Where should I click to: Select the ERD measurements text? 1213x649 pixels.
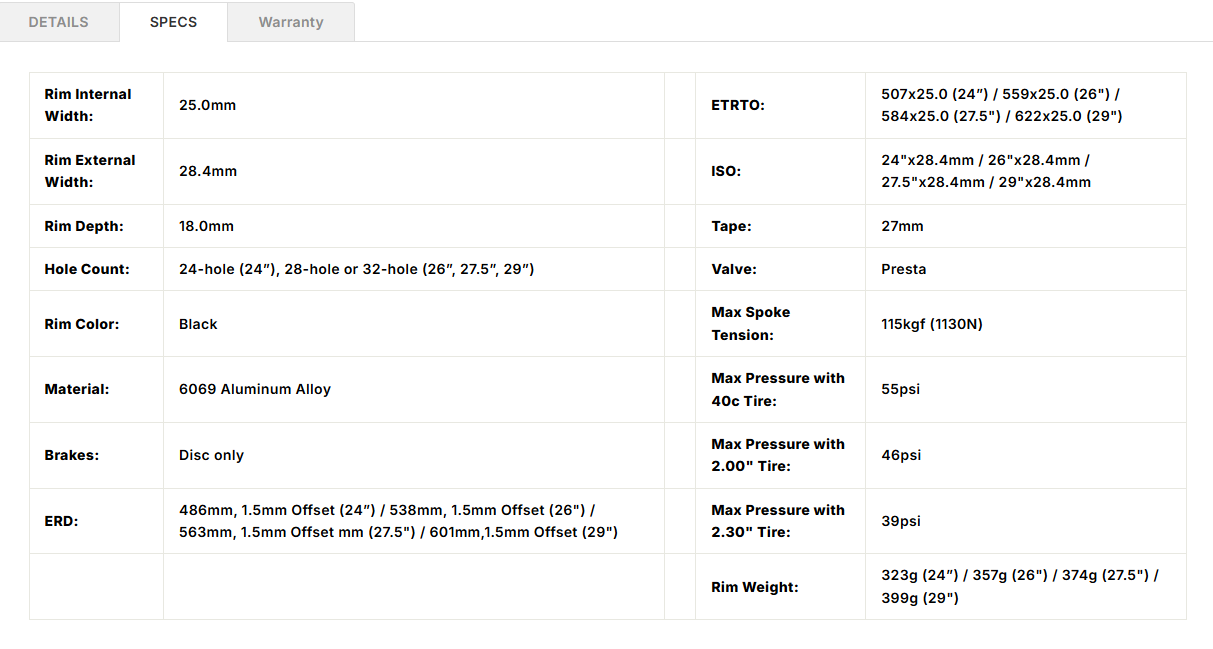398,521
